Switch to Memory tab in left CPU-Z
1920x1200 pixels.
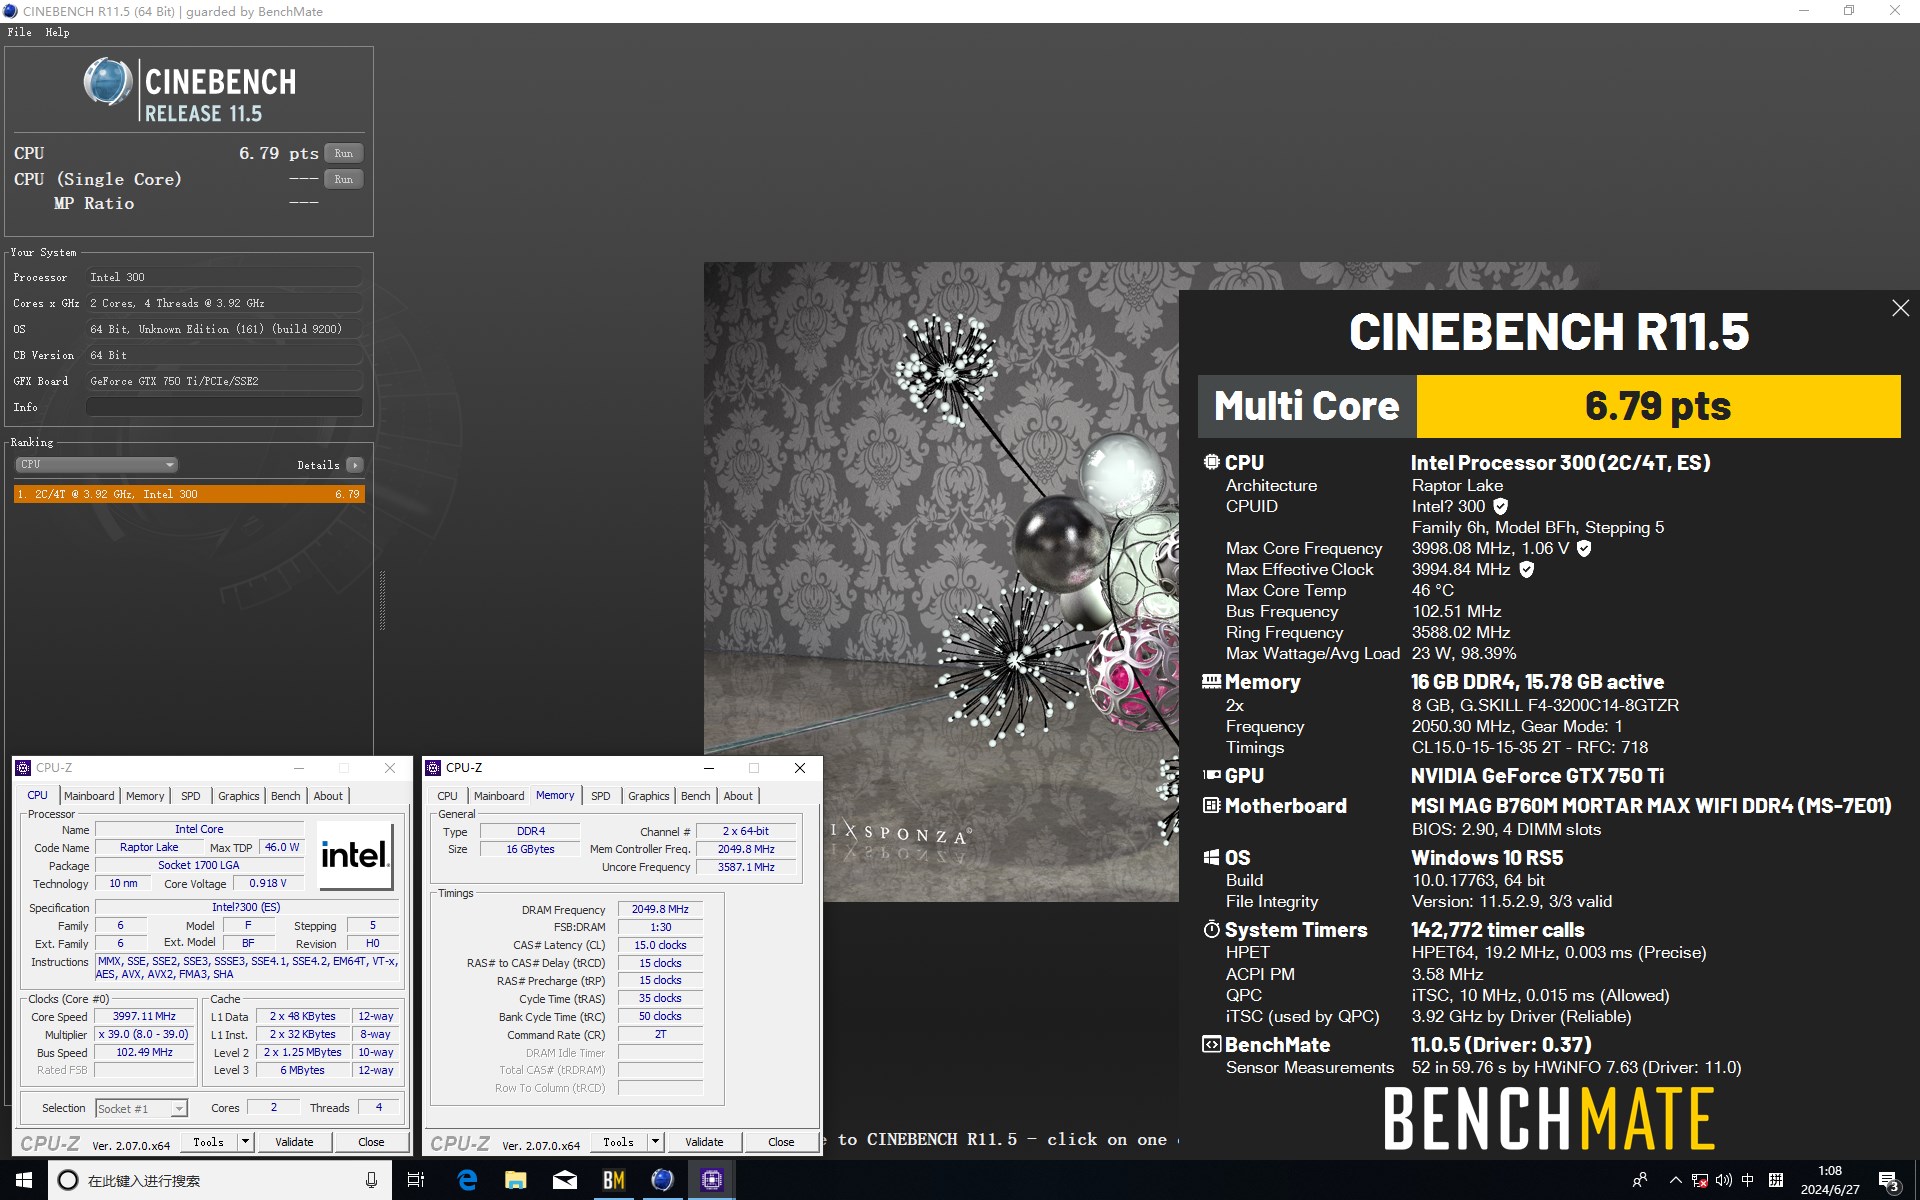click(x=145, y=796)
